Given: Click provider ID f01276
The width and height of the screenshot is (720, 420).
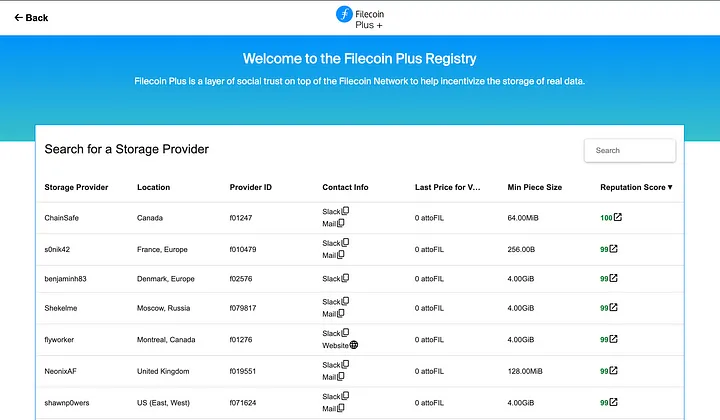Looking at the screenshot, I should (x=241, y=340).
